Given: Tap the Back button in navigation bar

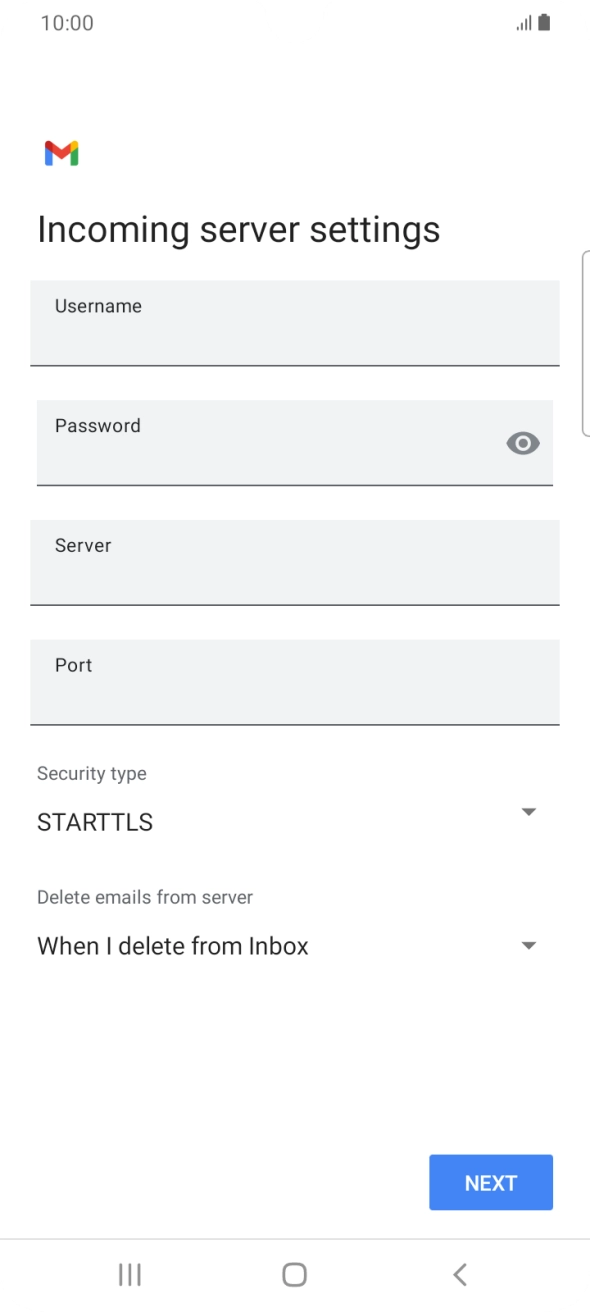Looking at the screenshot, I should pyautogui.click(x=459, y=1274).
